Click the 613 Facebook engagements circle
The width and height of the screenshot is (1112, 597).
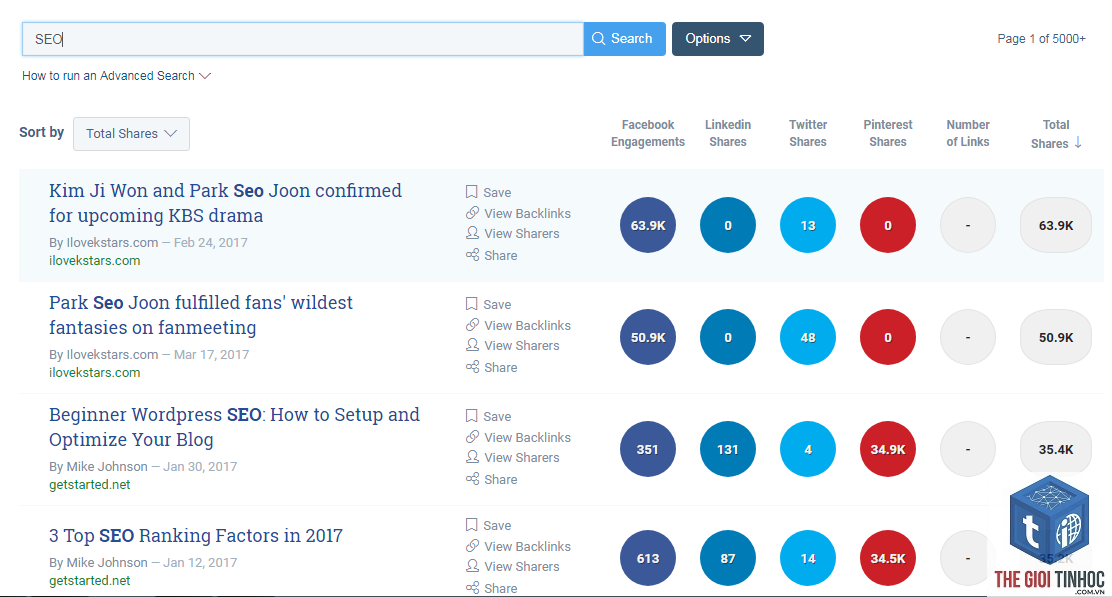(x=647, y=559)
